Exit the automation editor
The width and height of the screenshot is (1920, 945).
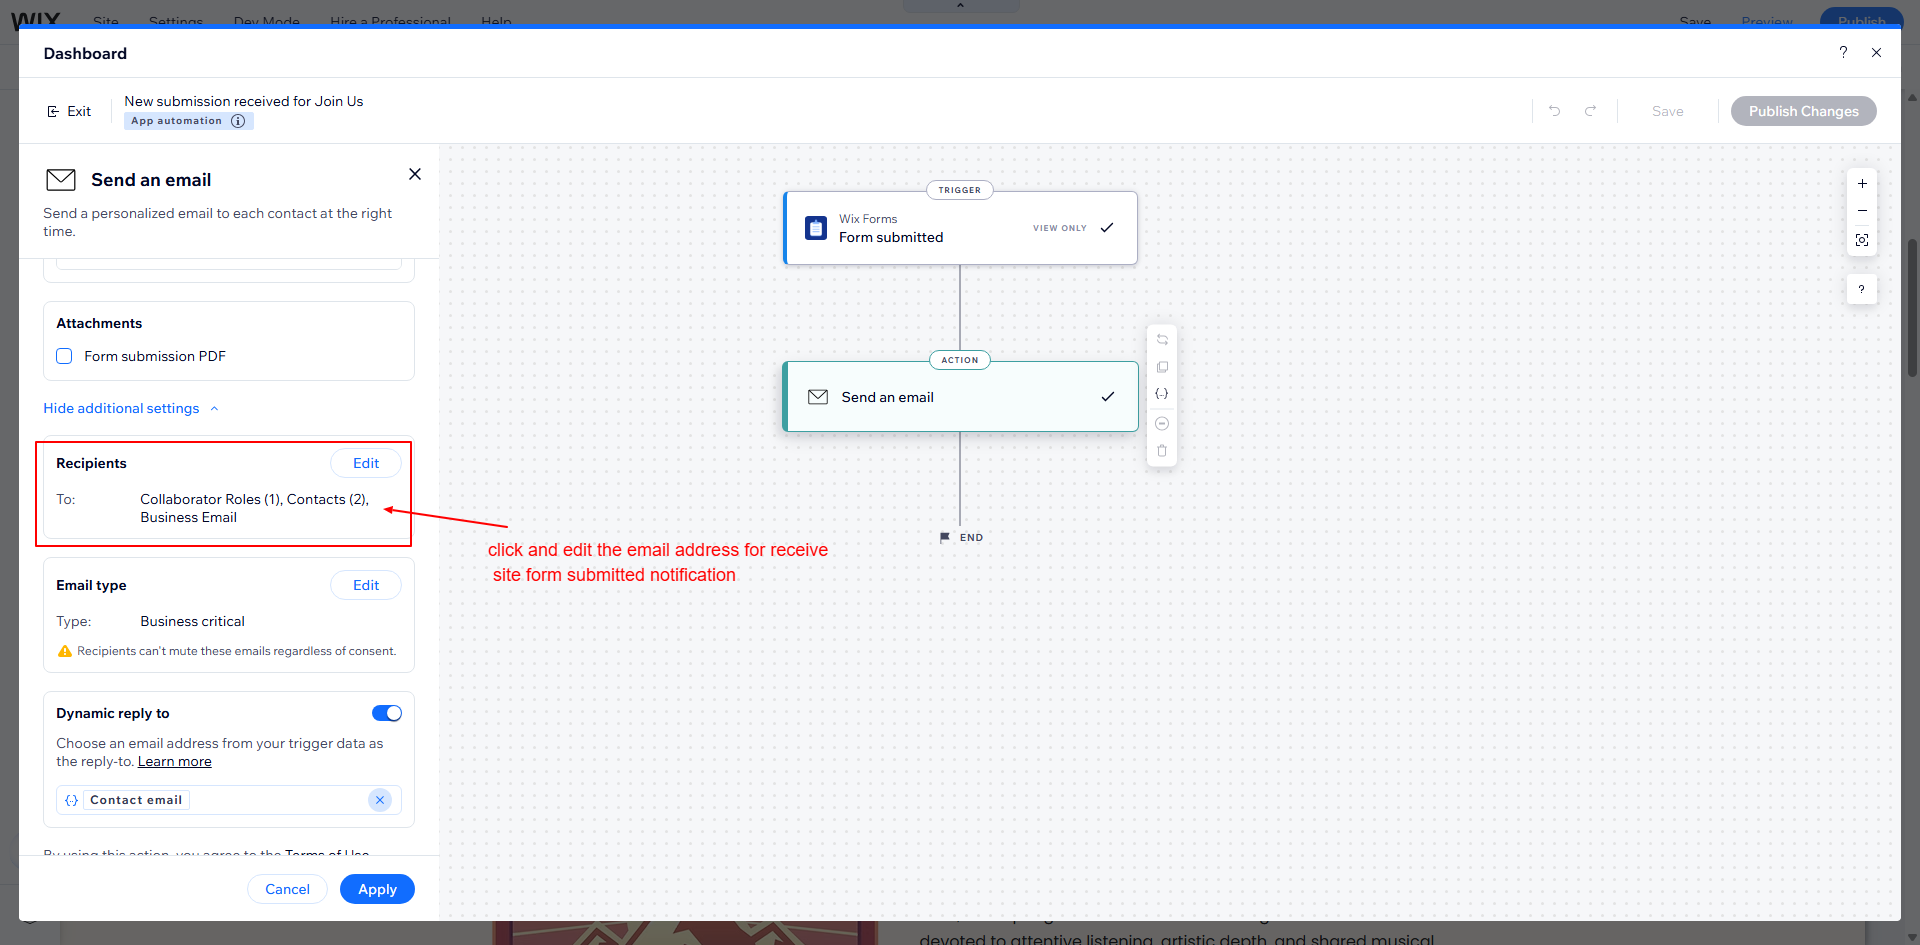(69, 111)
